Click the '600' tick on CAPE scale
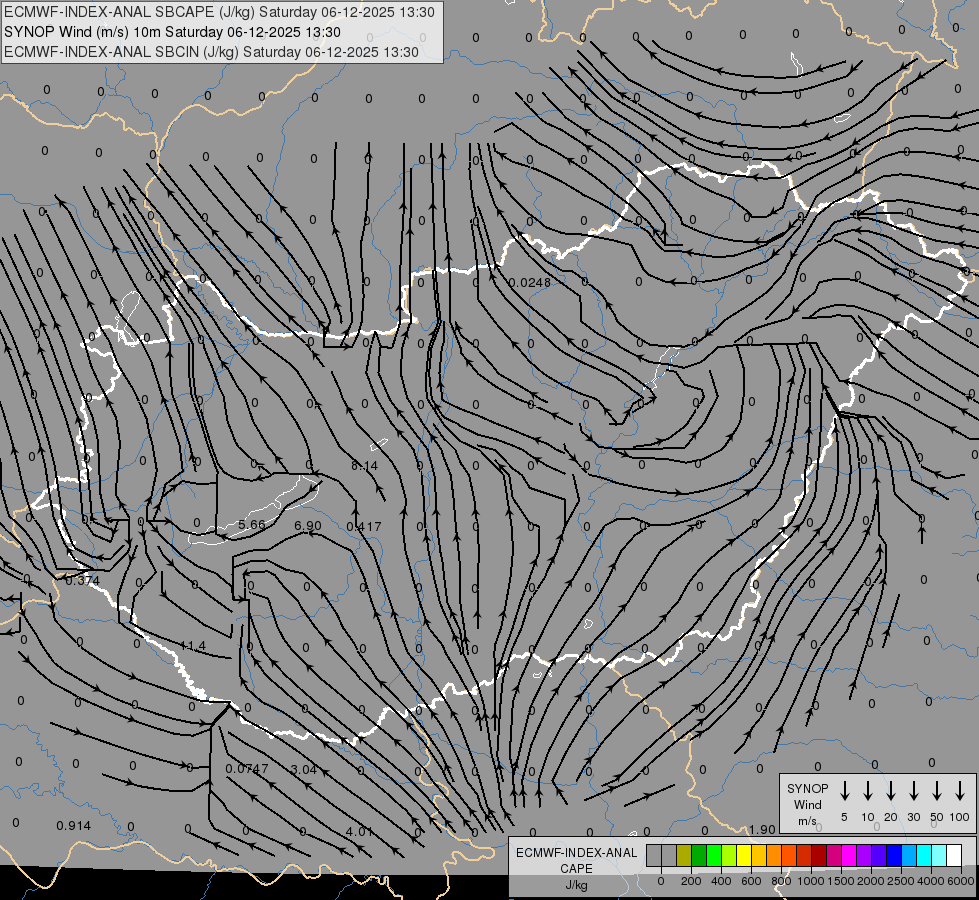The width and height of the screenshot is (979, 900). pos(751,881)
